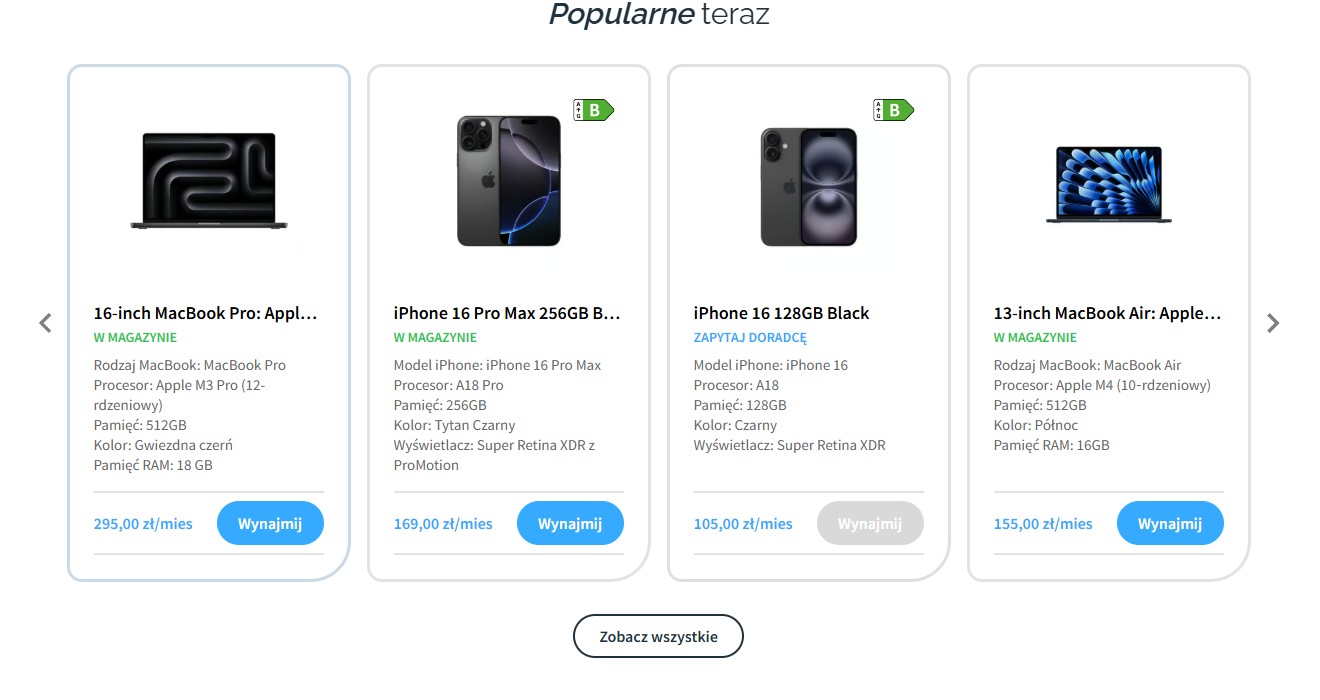Viewport: 1320px width, 700px height.
Task: Open the 16-inch MacBook Pro title link
Action: pyautogui.click(x=206, y=313)
